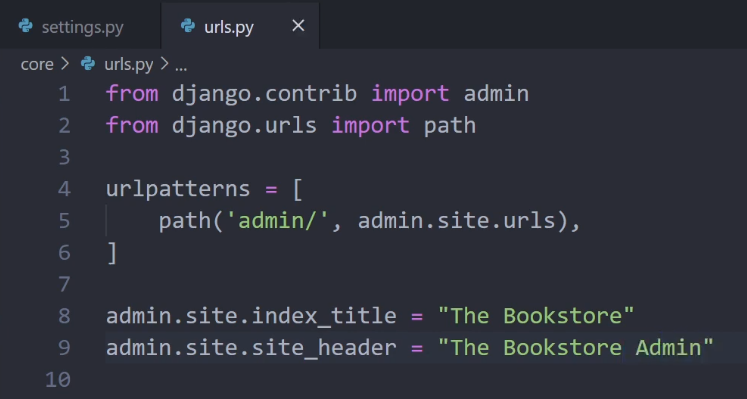The height and width of the screenshot is (399, 747).
Task: Select the urls.py editor tab
Action: tap(240, 26)
